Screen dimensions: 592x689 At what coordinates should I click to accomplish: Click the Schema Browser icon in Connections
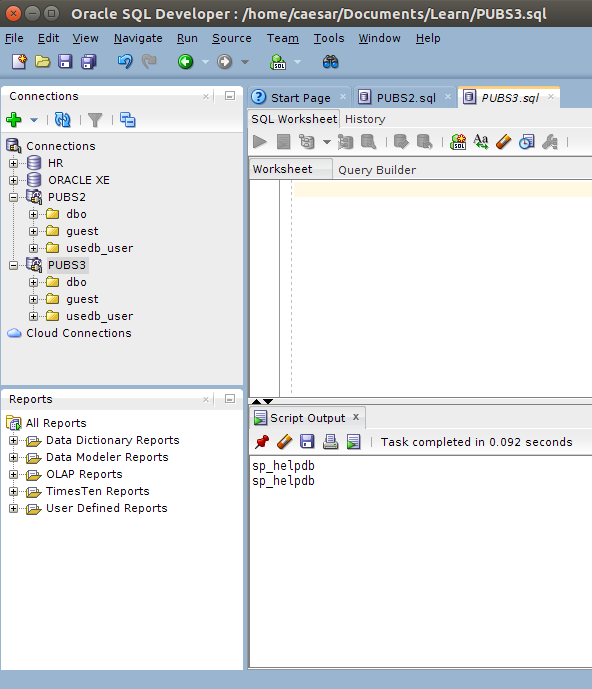(x=127, y=120)
